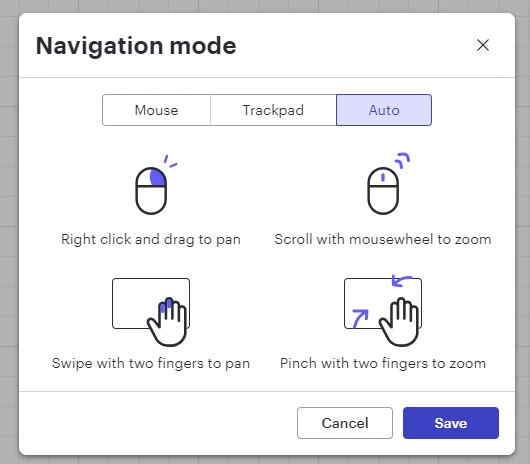Choose the Auto navigation mode
This screenshot has width=530, height=464.
point(384,110)
